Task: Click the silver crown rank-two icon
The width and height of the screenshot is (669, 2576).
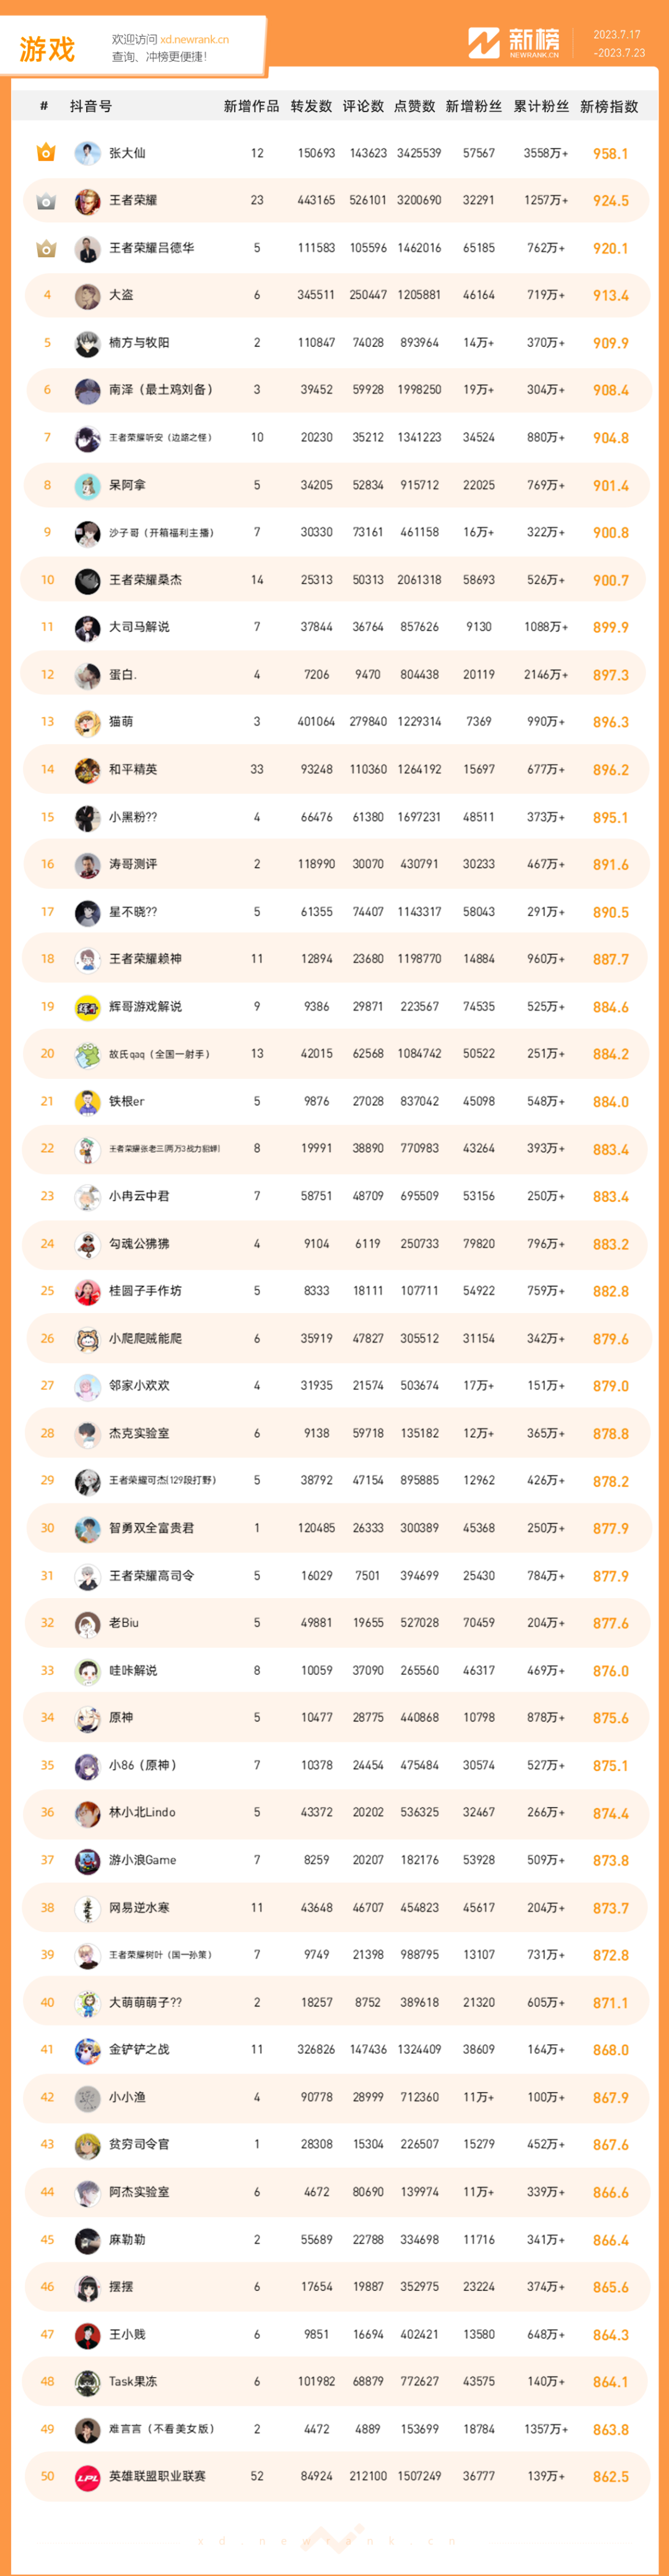Action: [46, 201]
